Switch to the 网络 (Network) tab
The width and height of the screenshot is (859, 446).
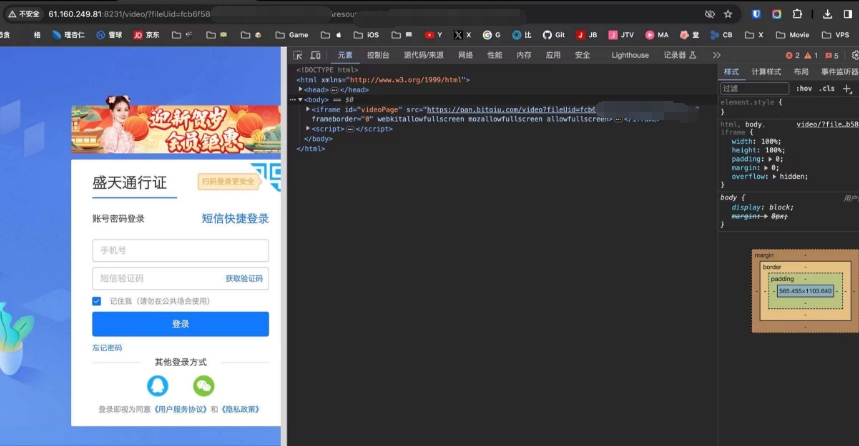click(x=465, y=55)
